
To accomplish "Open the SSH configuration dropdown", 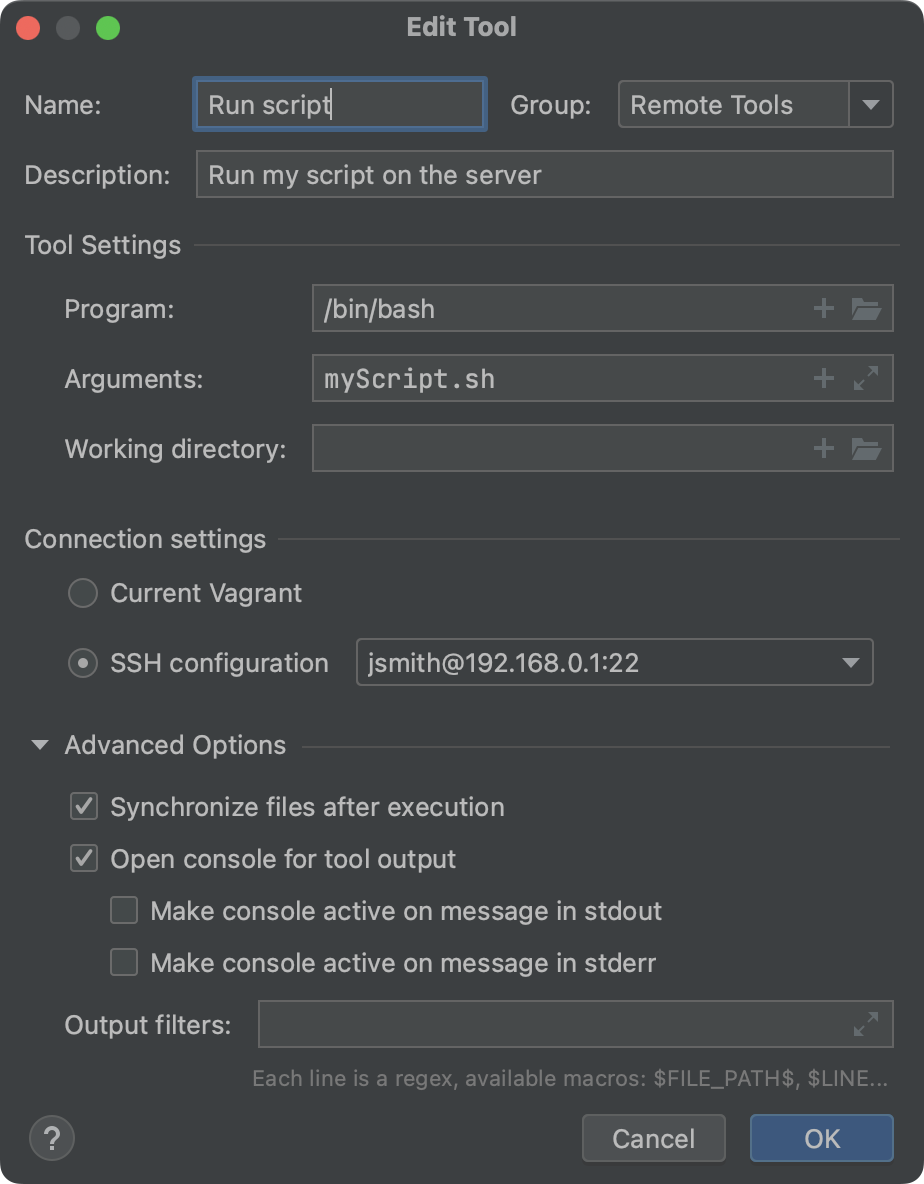I will click(x=849, y=662).
